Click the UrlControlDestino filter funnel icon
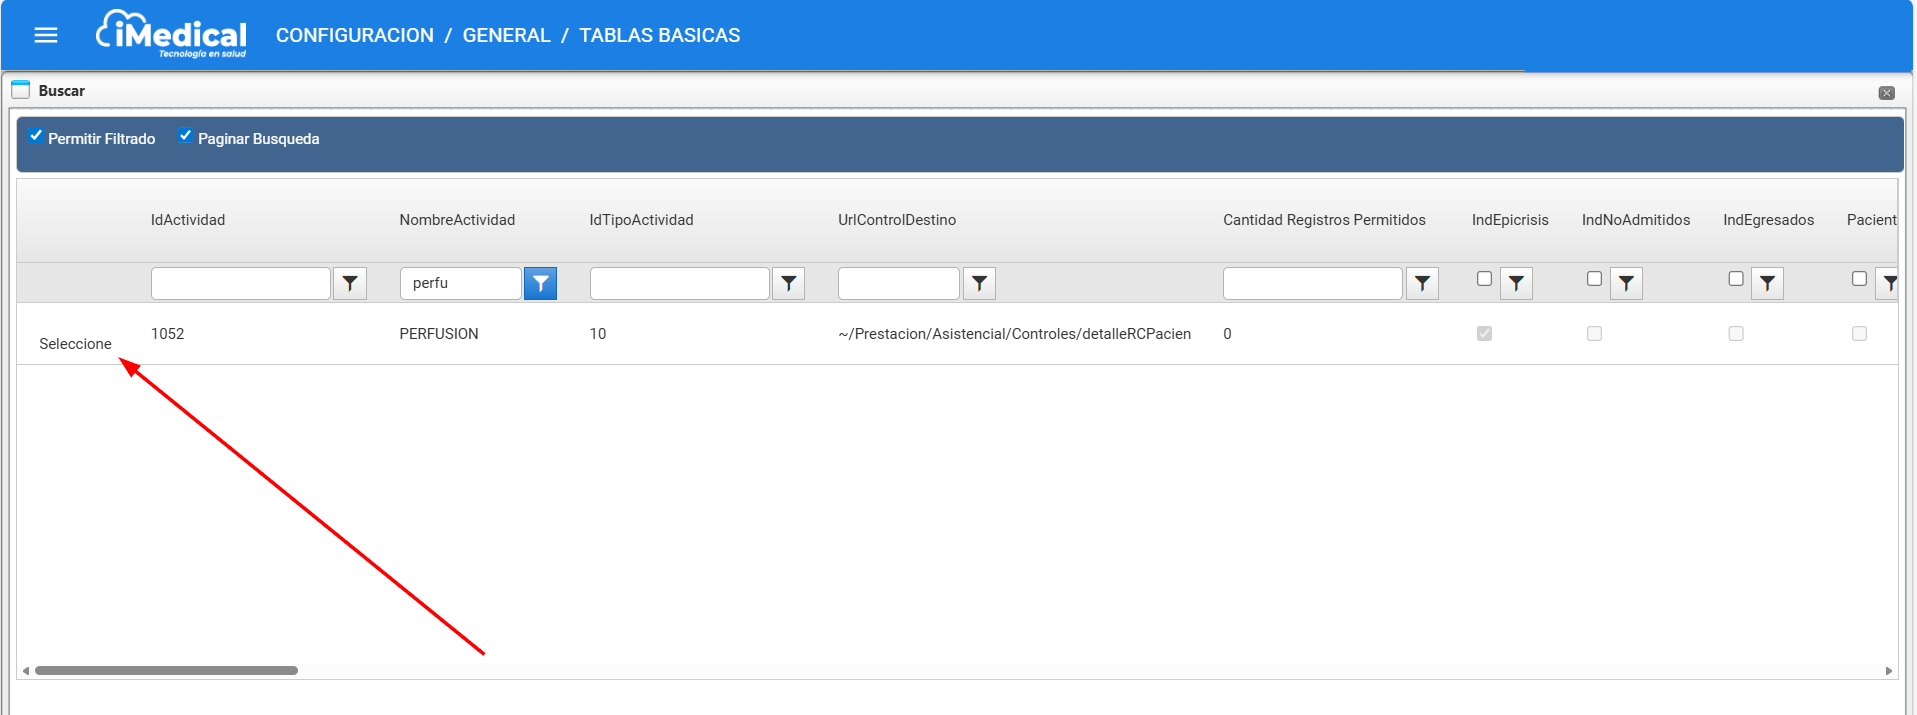Image resolution: width=1917 pixels, height=715 pixels. pyautogui.click(x=979, y=284)
